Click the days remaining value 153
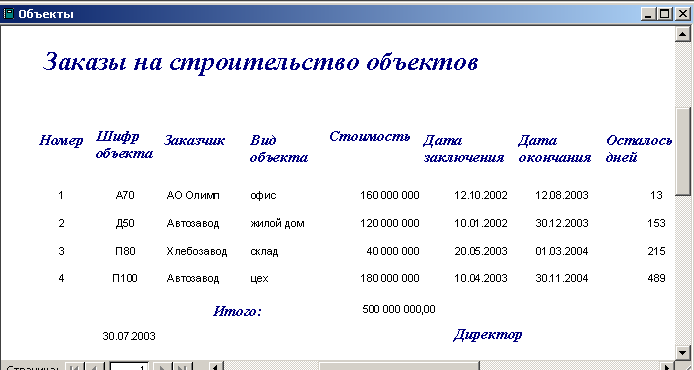This screenshot has height=370, width=694. (x=656, y=223)
